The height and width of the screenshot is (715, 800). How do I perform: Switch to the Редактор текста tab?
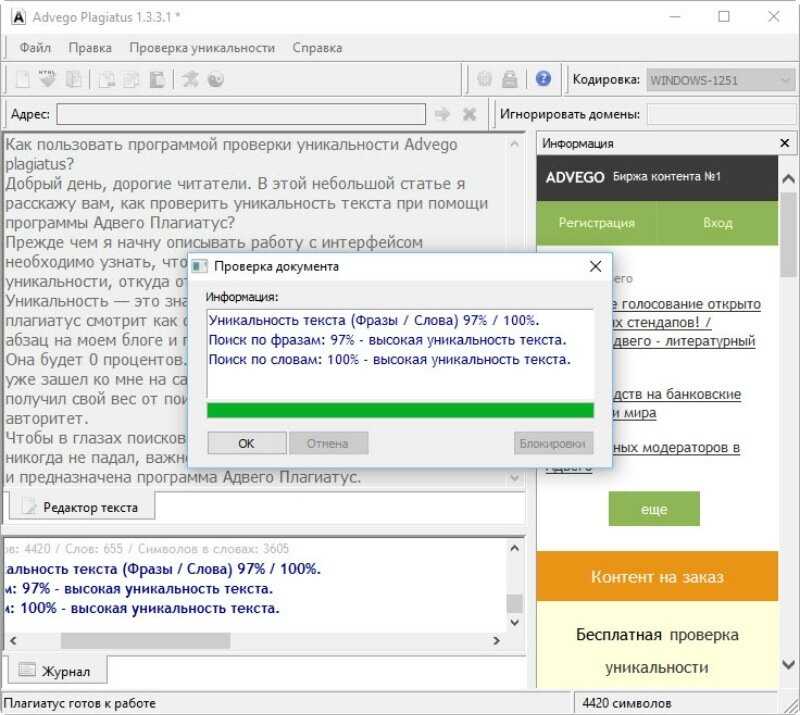point(82,507)
